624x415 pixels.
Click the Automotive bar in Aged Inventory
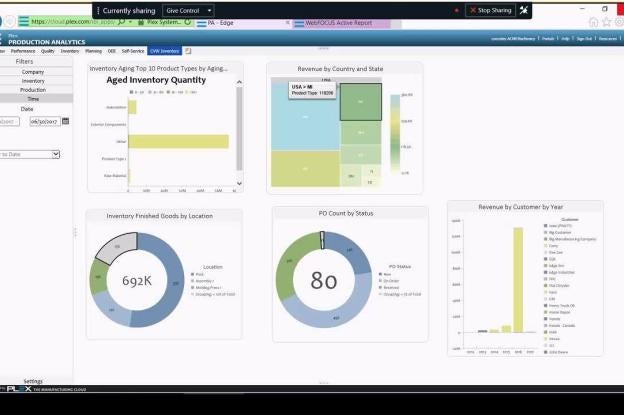[132, 107]
